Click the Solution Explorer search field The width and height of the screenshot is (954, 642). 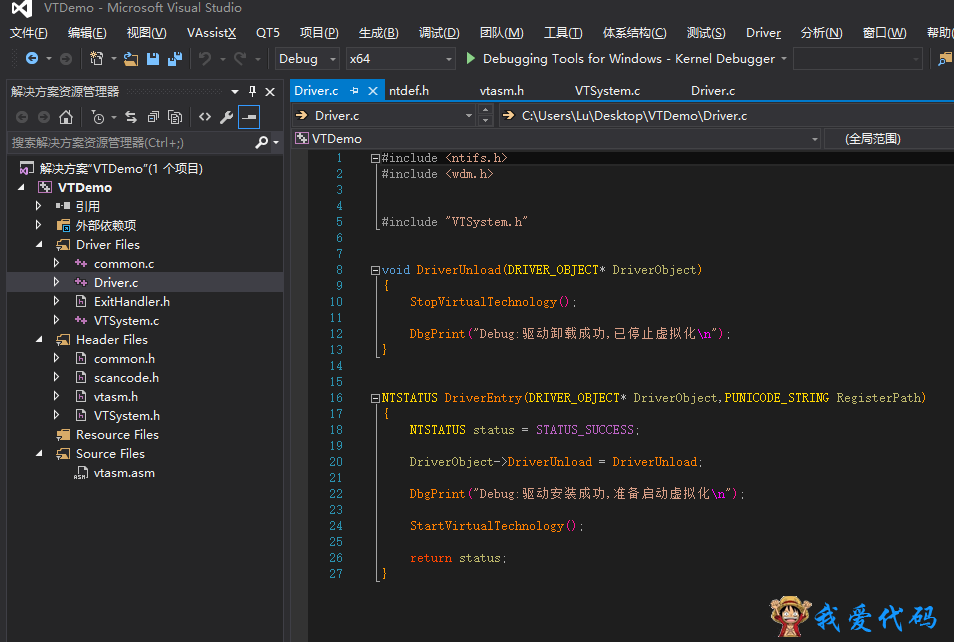(x=131, y=142)
